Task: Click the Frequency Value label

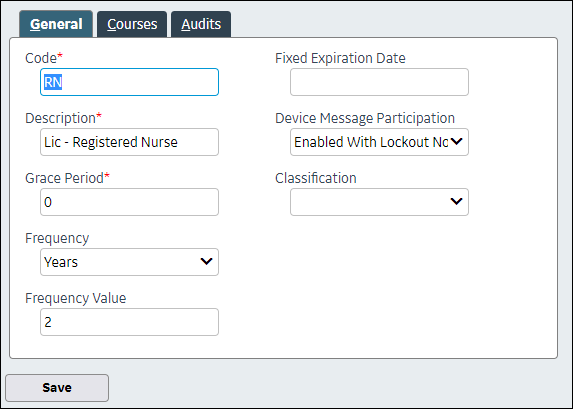Action: click(x=76, y=298)
